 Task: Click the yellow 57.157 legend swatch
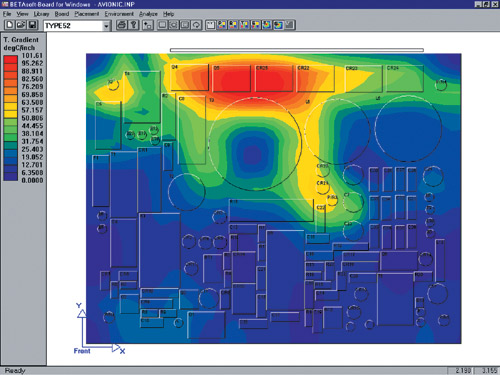10,107
